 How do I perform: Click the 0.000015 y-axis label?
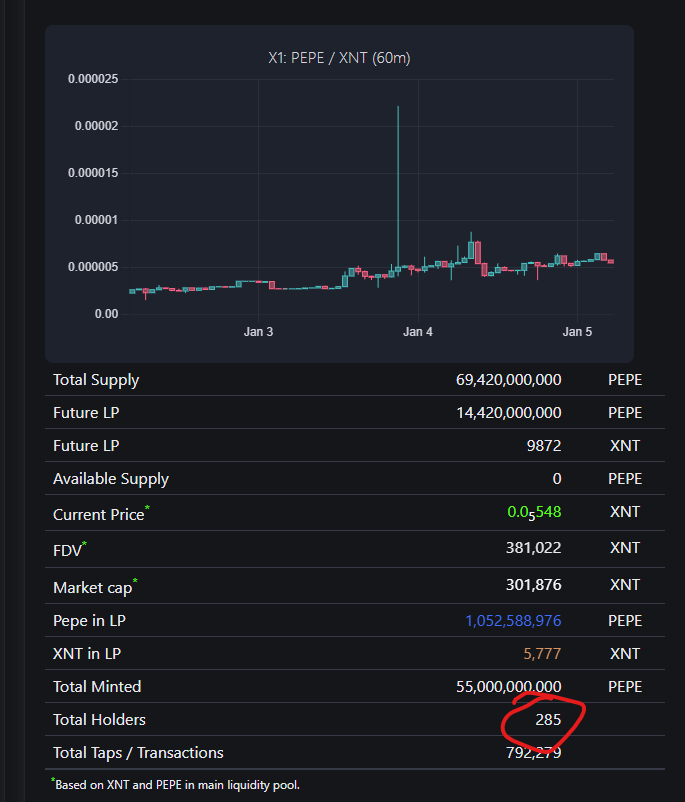pos(93,173)
